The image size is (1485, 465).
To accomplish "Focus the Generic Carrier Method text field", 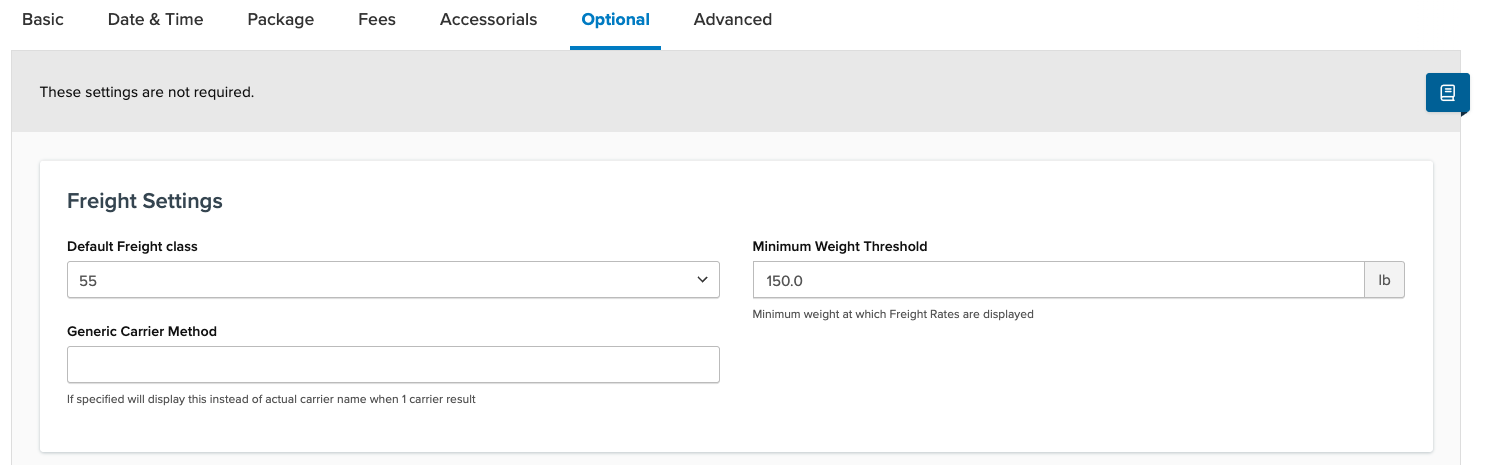I will 393,365.
